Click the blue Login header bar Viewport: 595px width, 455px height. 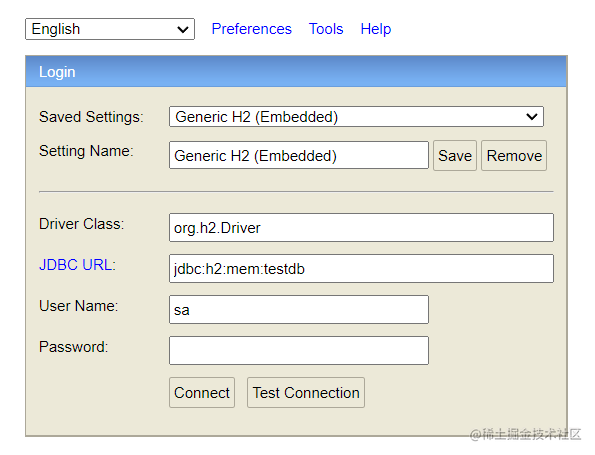(x=296, y=72)
